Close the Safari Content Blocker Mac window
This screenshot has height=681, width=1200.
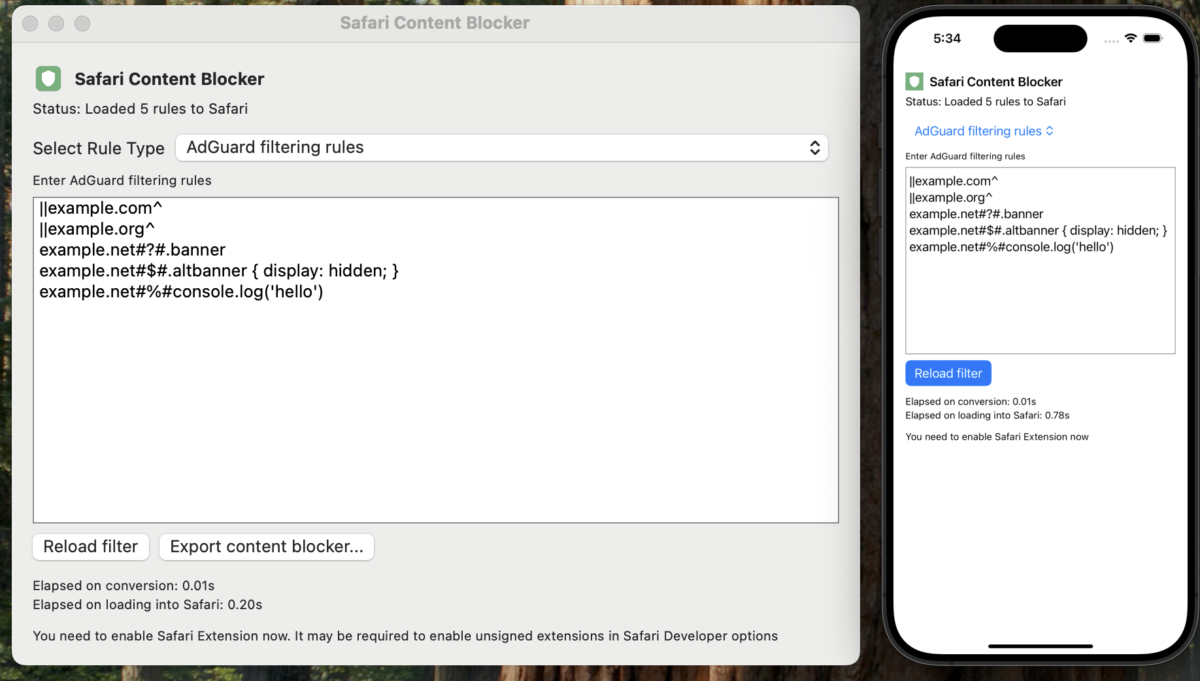tap(30, 23)
